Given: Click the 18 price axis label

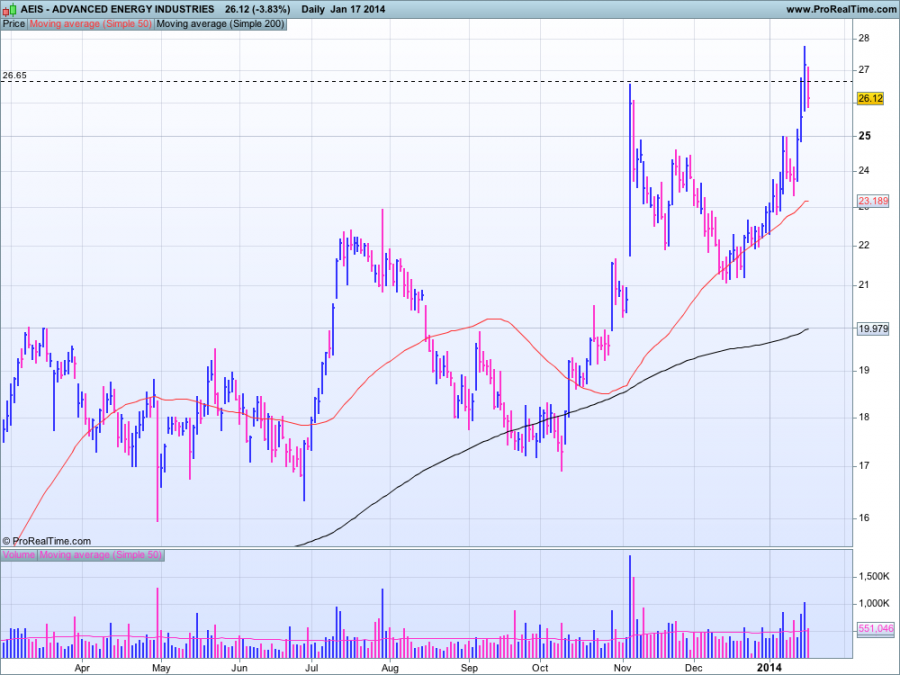Looking at the screenshot, I should pyautogui.click(x=864, y=417).
